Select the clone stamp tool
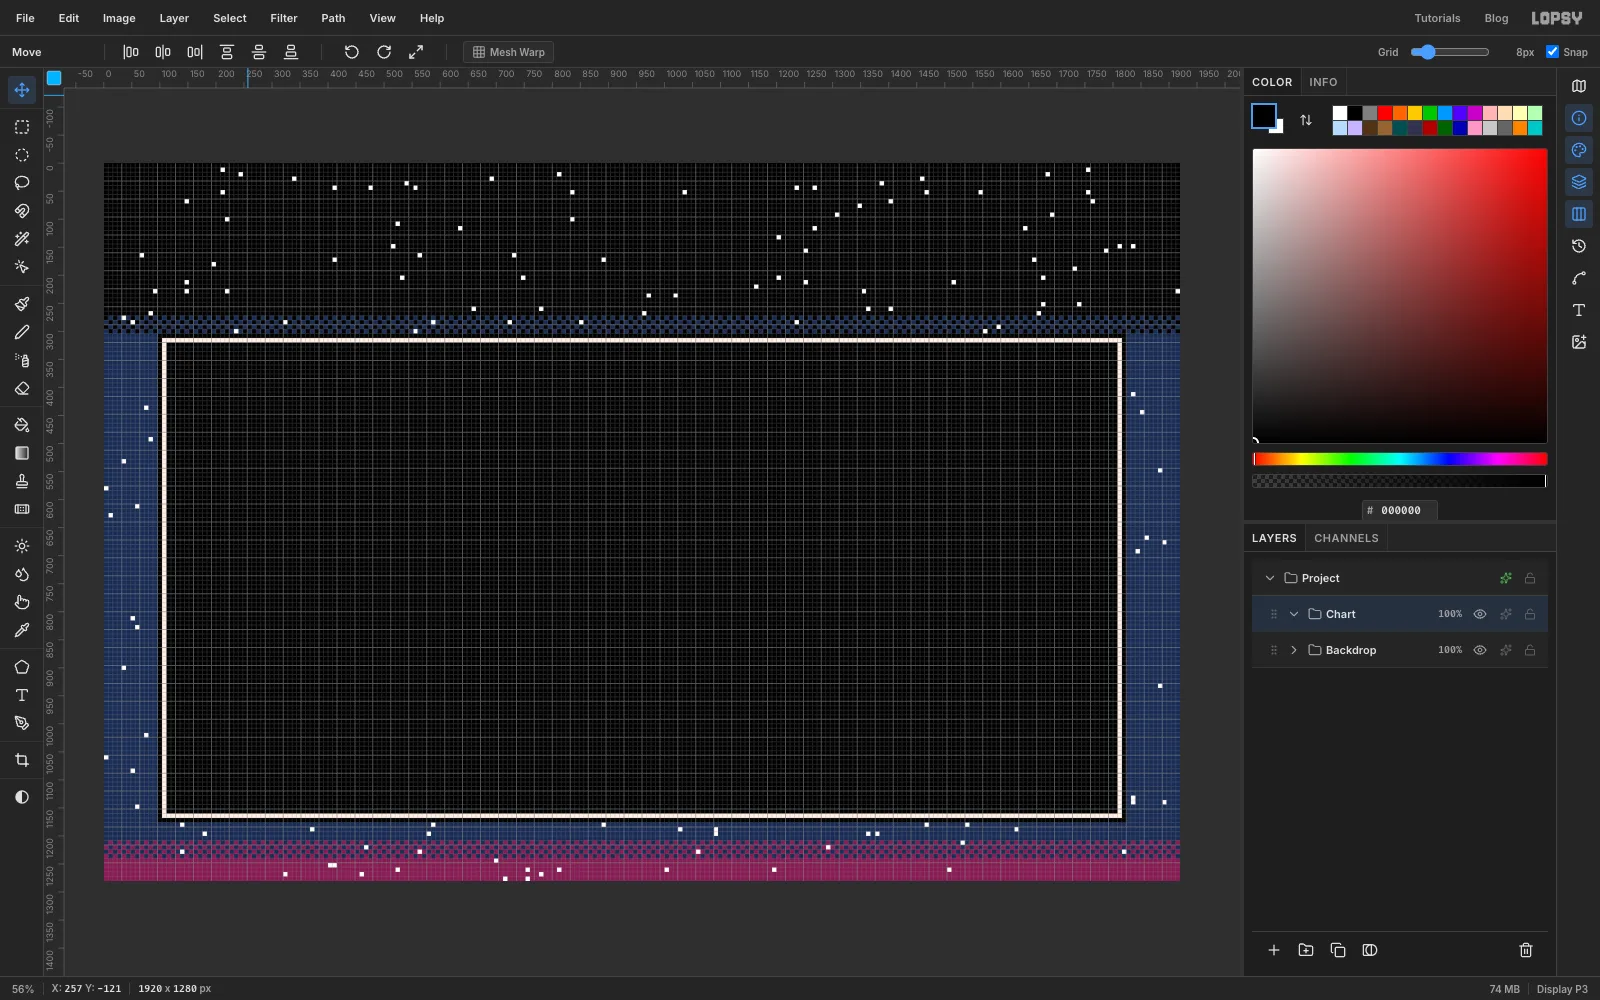Screen dimensions: 1600x1000 click(x=22, y=481)
